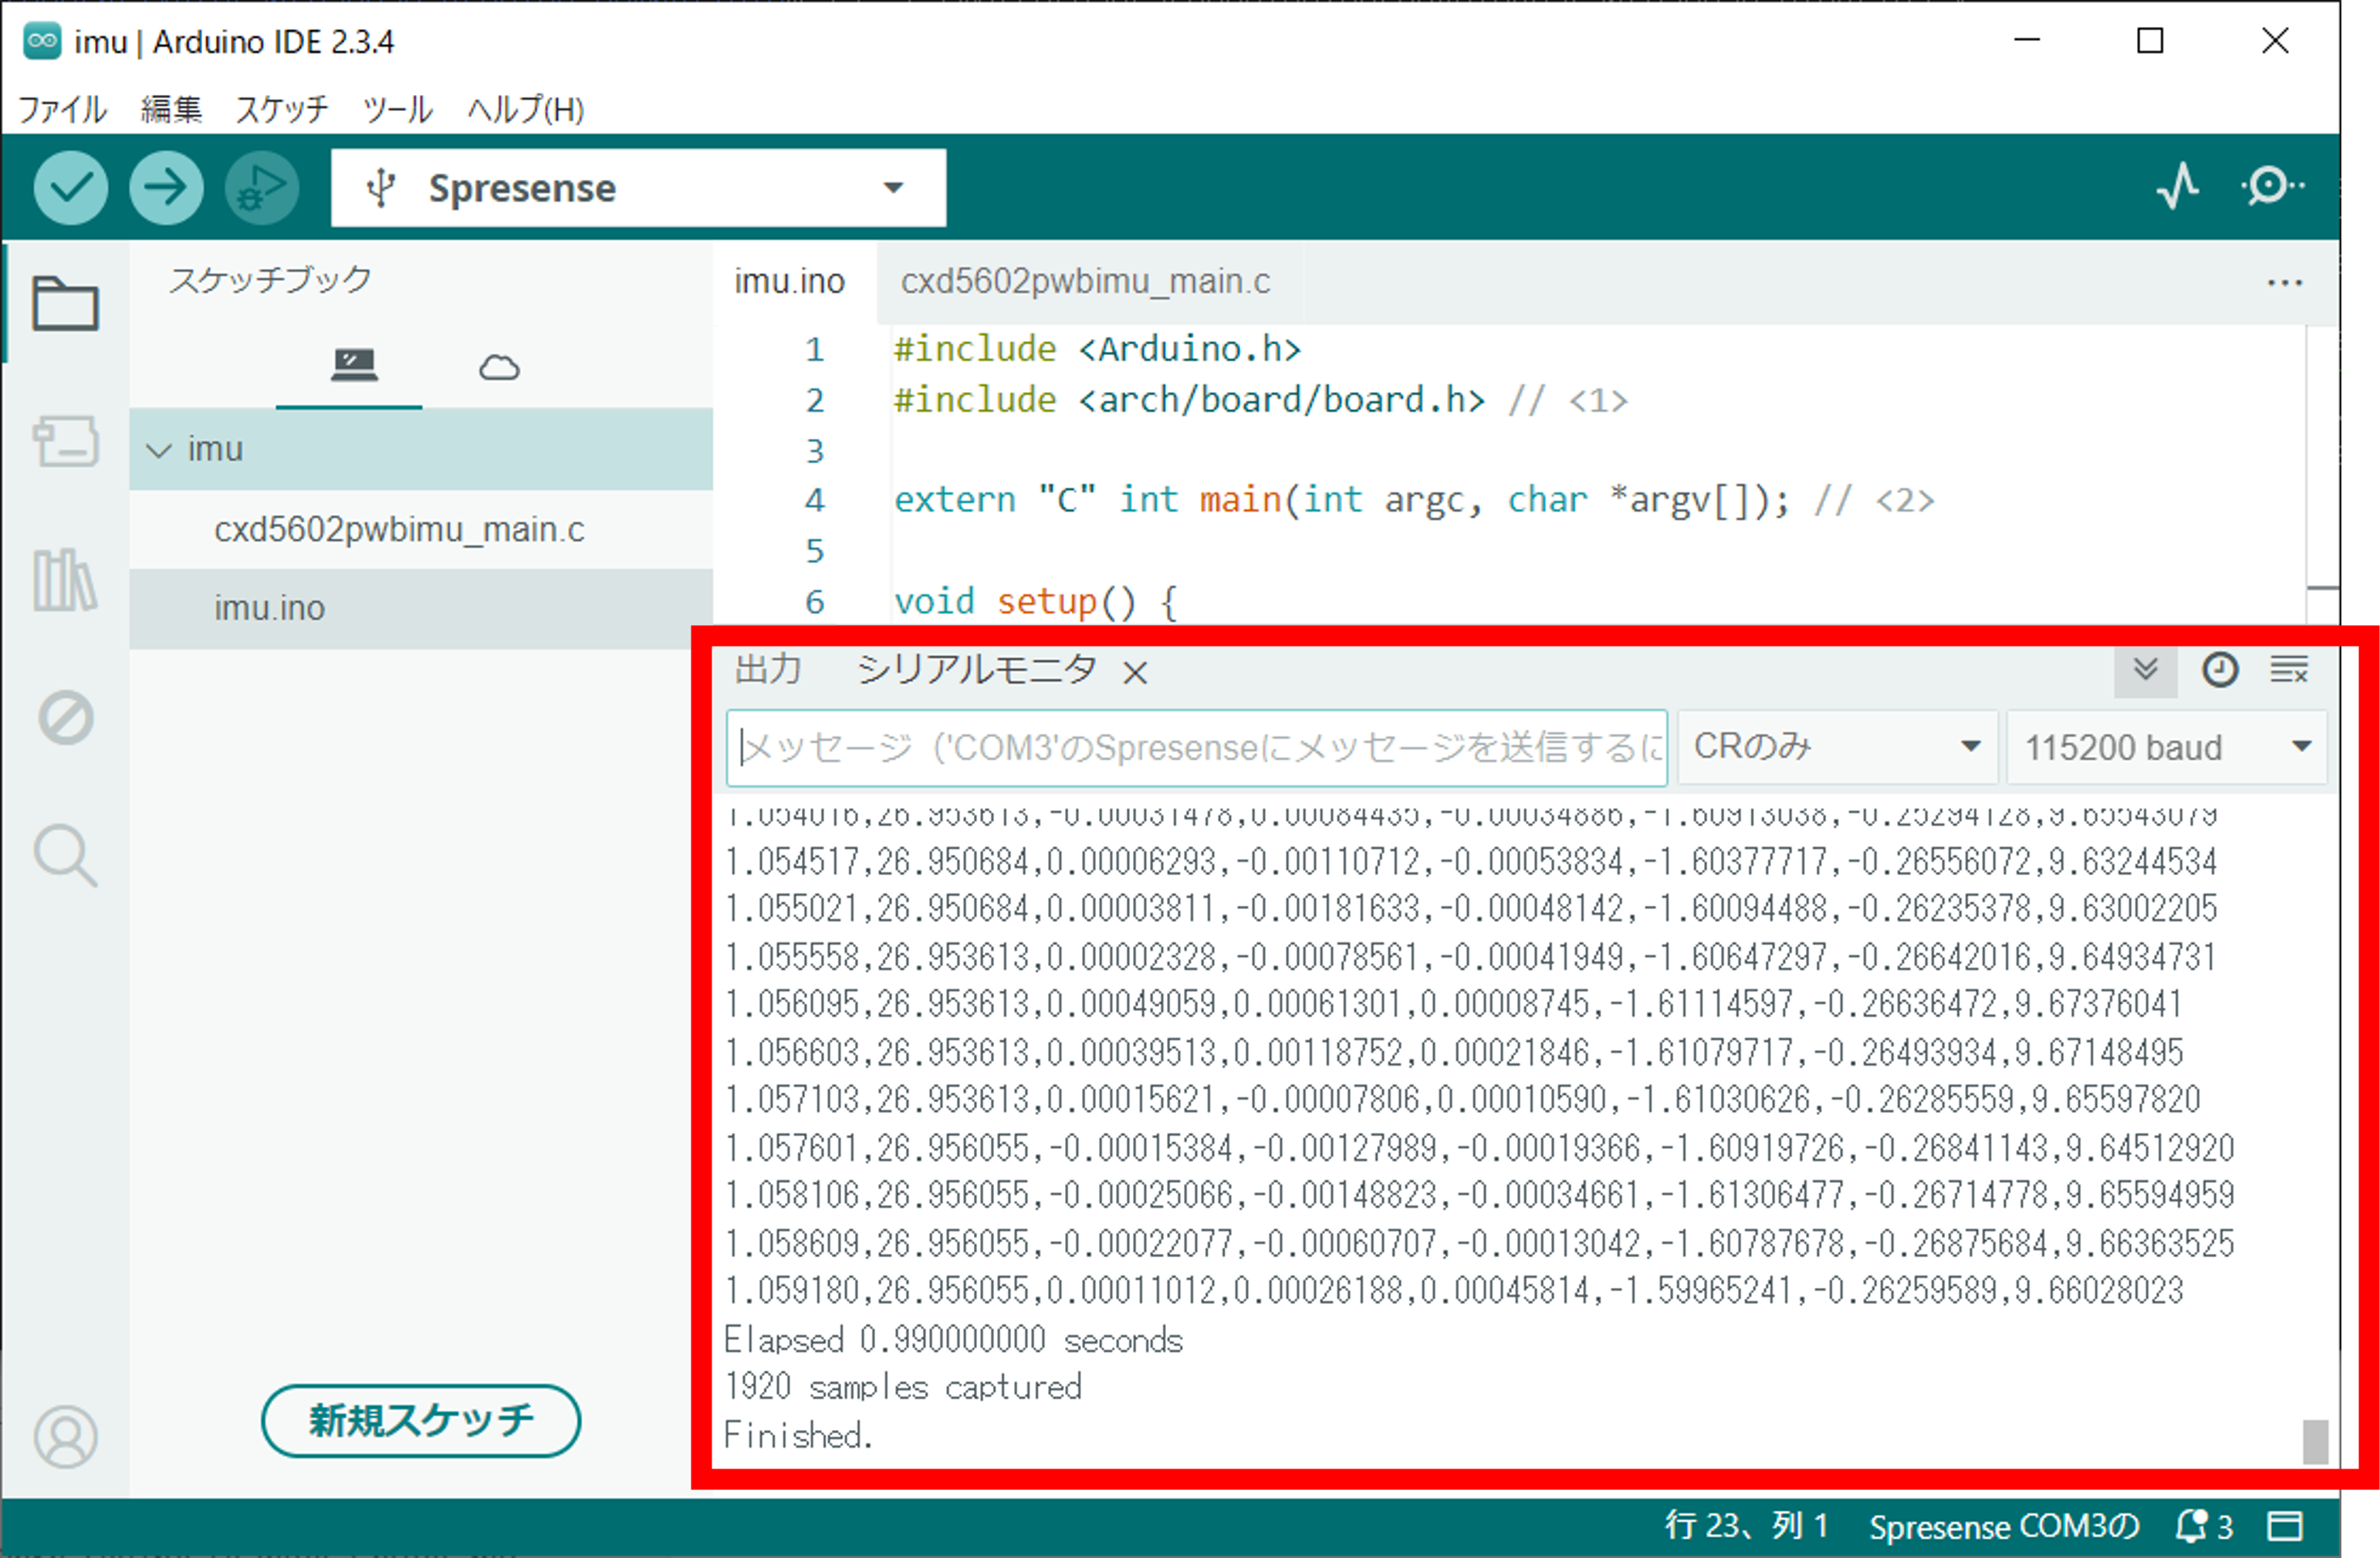The height and width of the screenshot is (1558, 2380).
Task: Switch sketchbook to cloud view
Action: (498, 367)
